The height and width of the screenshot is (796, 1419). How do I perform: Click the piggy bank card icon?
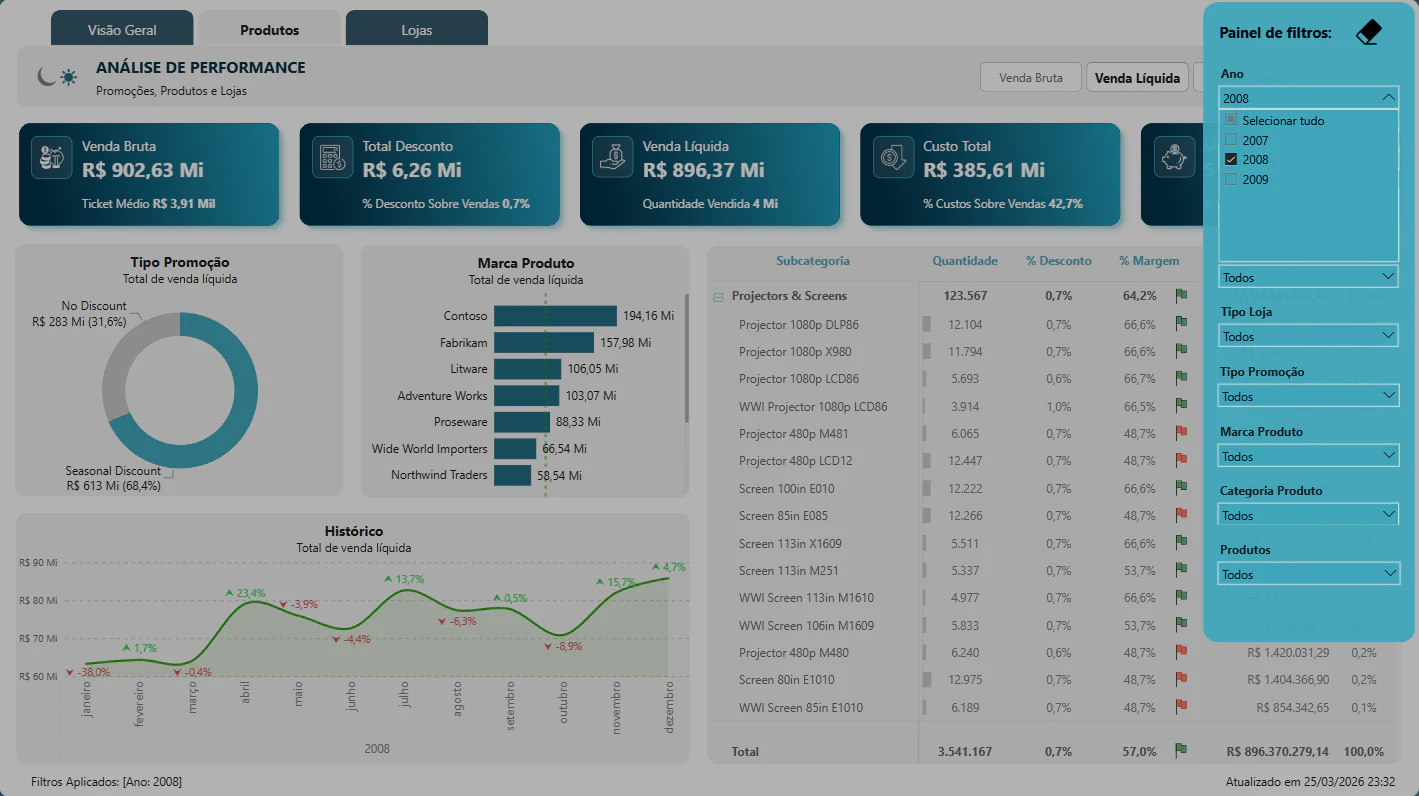1173,158
